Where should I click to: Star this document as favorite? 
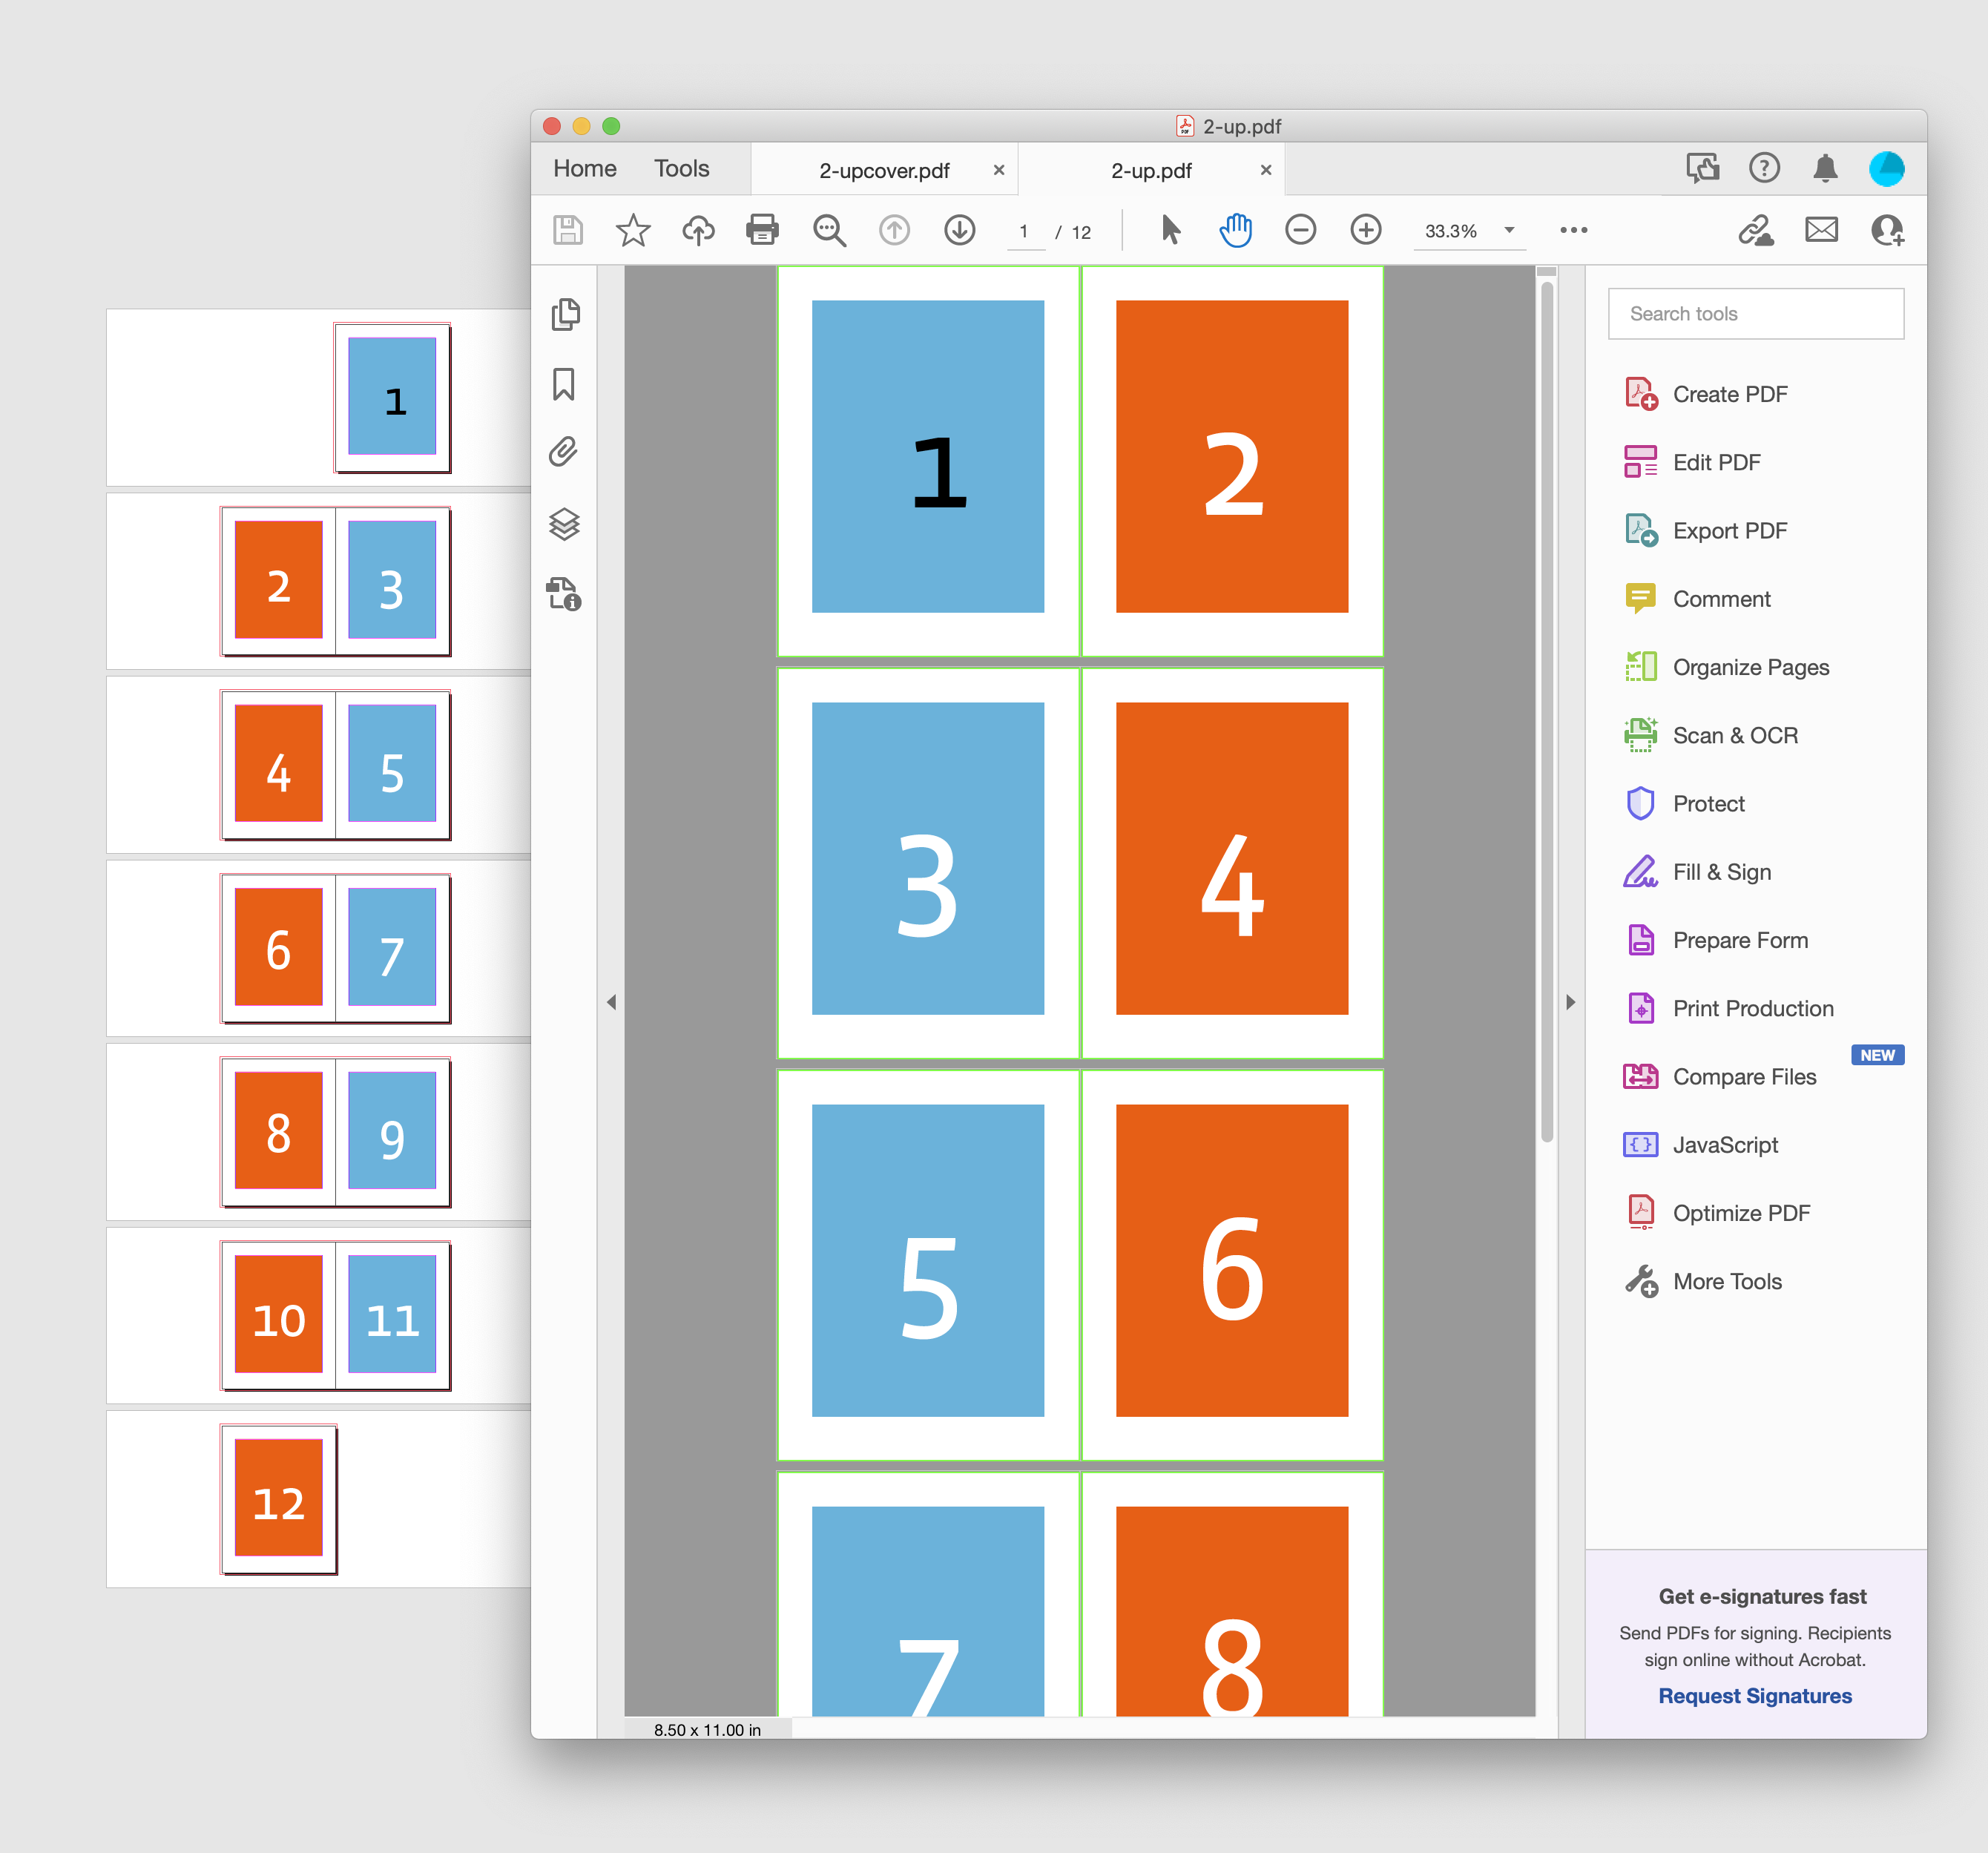(632, 230)
